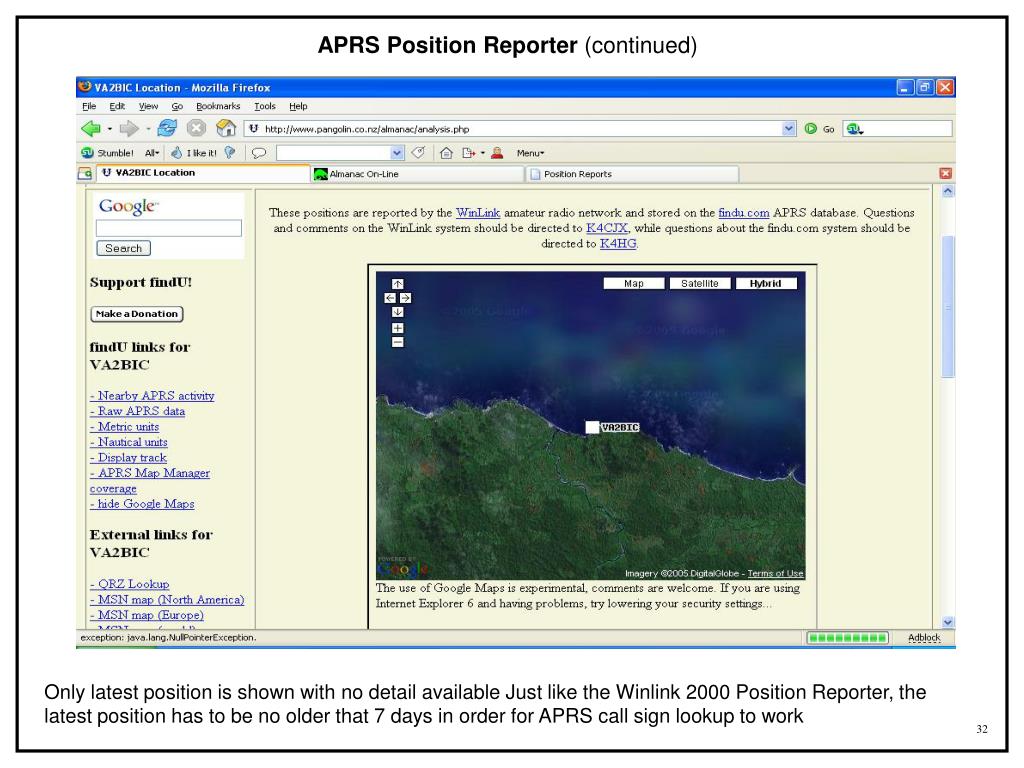The height and width of the screenshot is (768, 1024).
Task: Open the address bar history dropdown
Action: 789,129
